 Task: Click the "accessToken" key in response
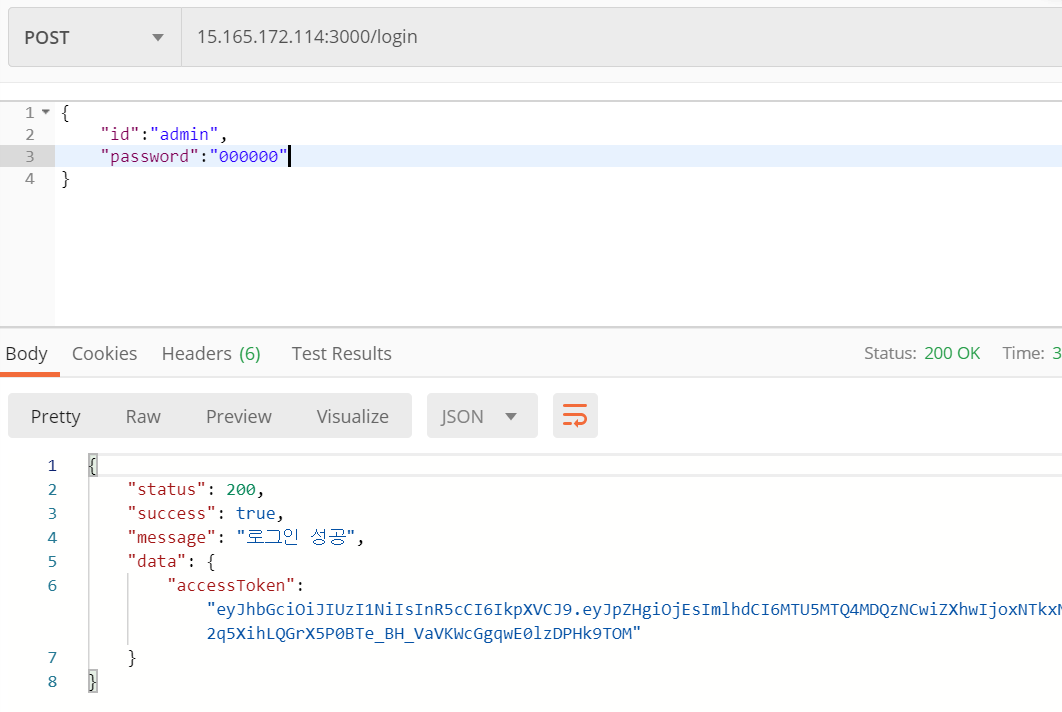click(231, 585)
